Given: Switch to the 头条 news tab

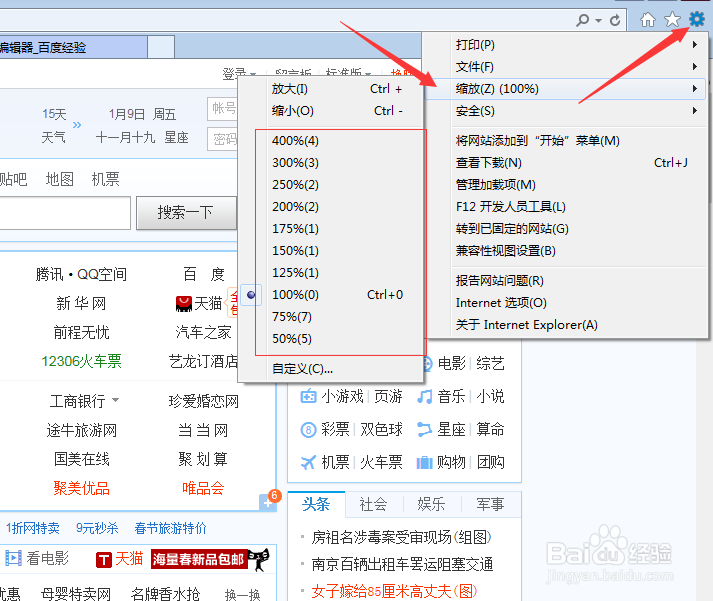Looking at the screenshot, I should (x=316, y=504).
